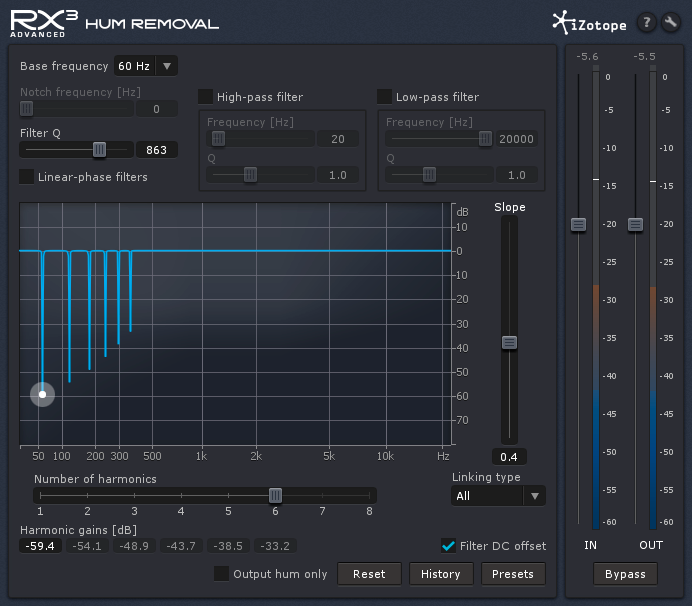Click the High-pass Frequency slider handle
The height and width of the screenshot is (606, 692).
[x=218, y=139]
